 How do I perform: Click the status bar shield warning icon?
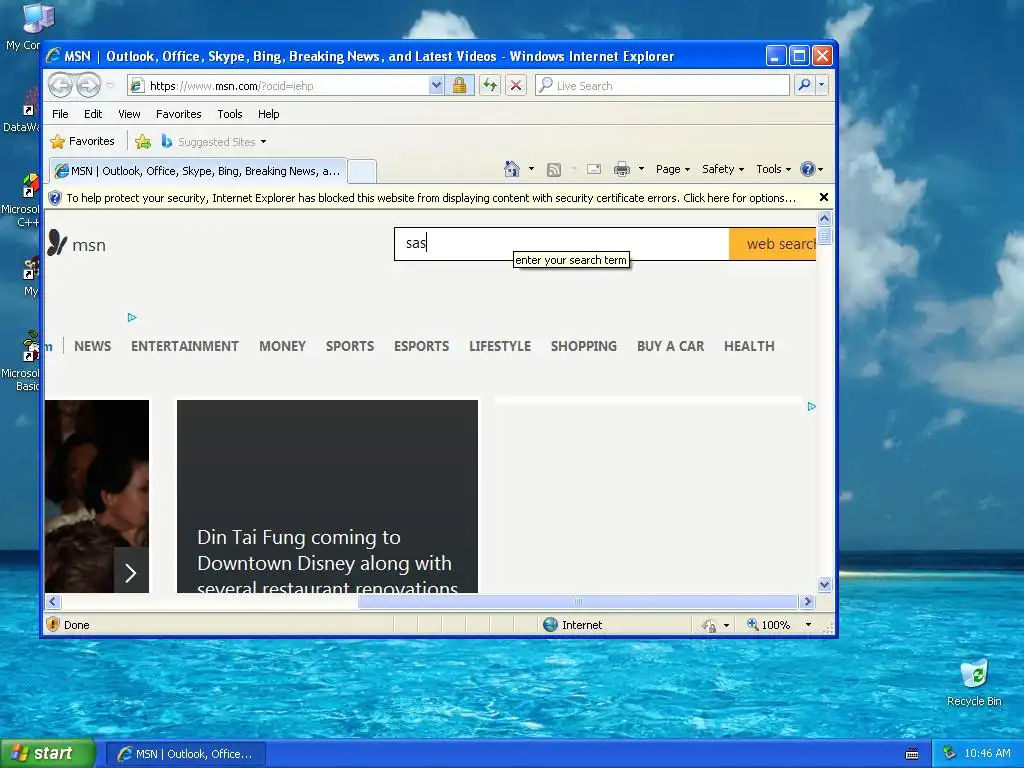coord(54,624)
